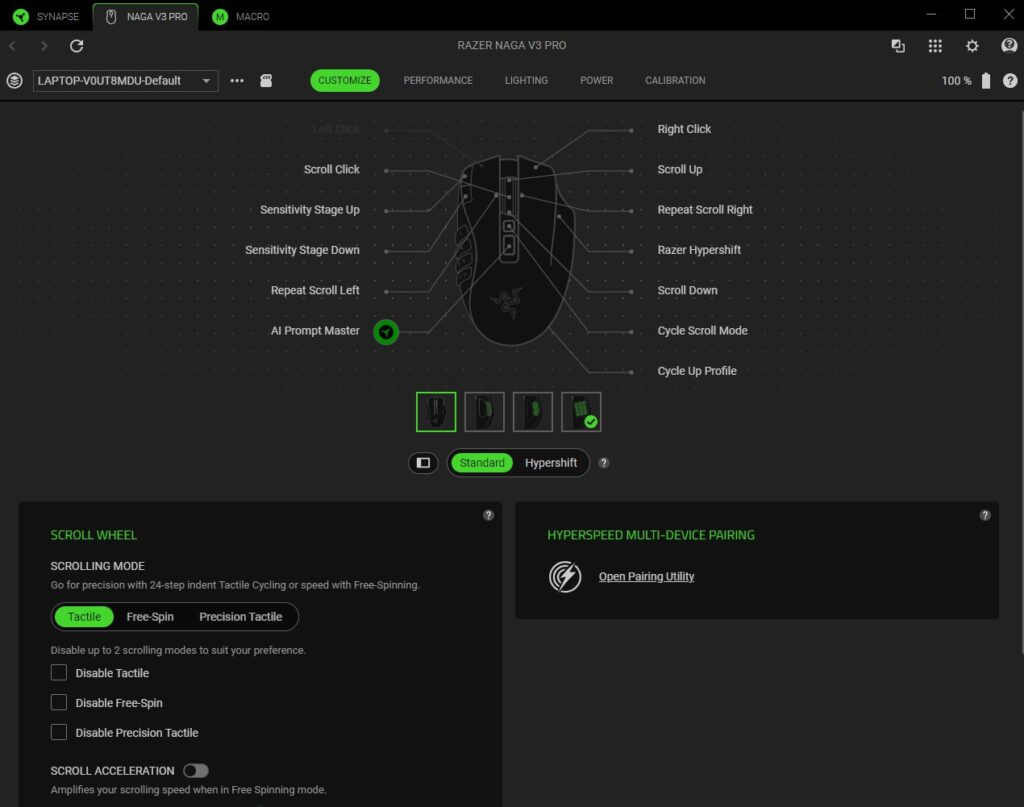Open help icon next to Hypershift
This screenshot has height=807, width=1024.
pyautogui.click(x=604, y=463)
